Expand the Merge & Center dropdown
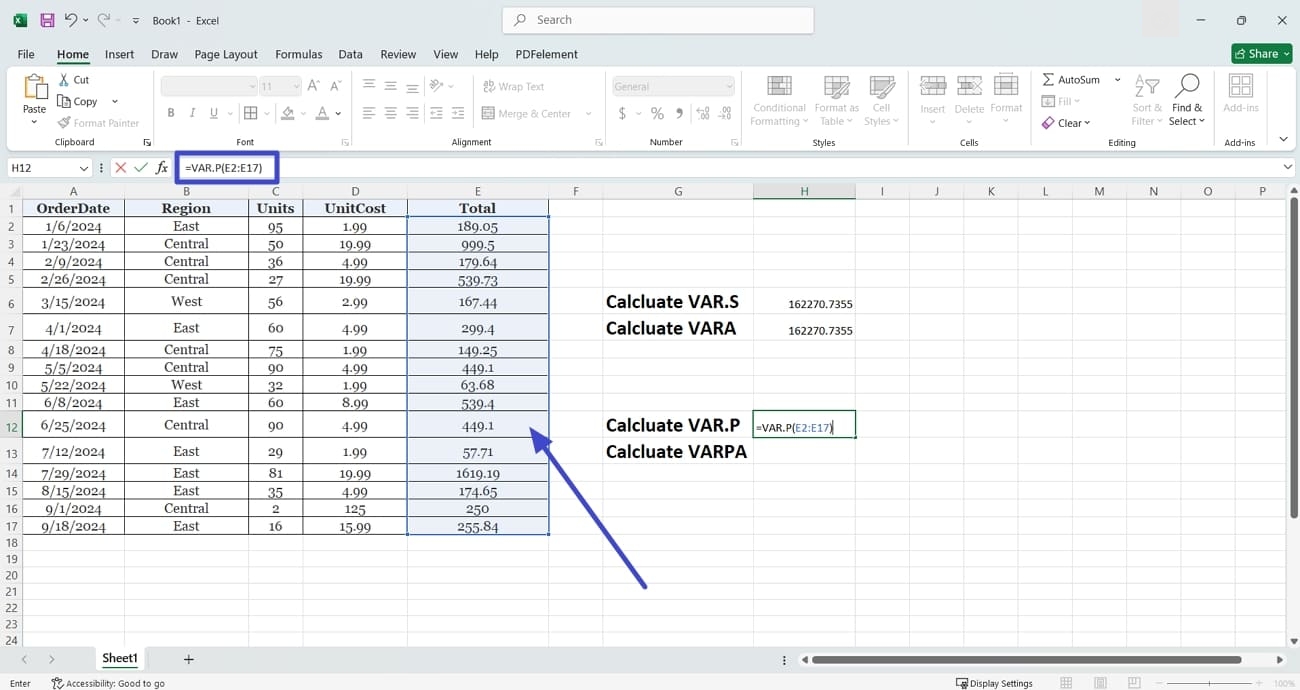This screenshot has height=690, width=1300. pyautogui.click(x=588, y=113)
